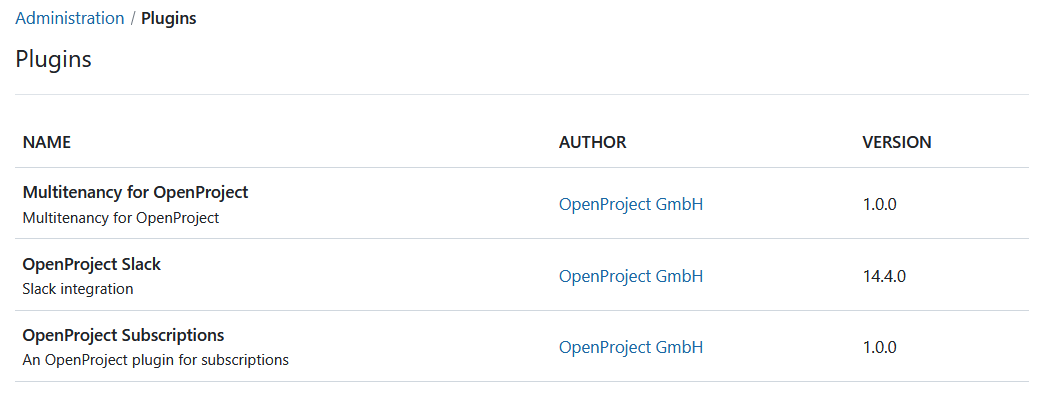Click the large Plugins page heading
The width and height of the screenshot is (1042, 412).
tap(53, 59)
